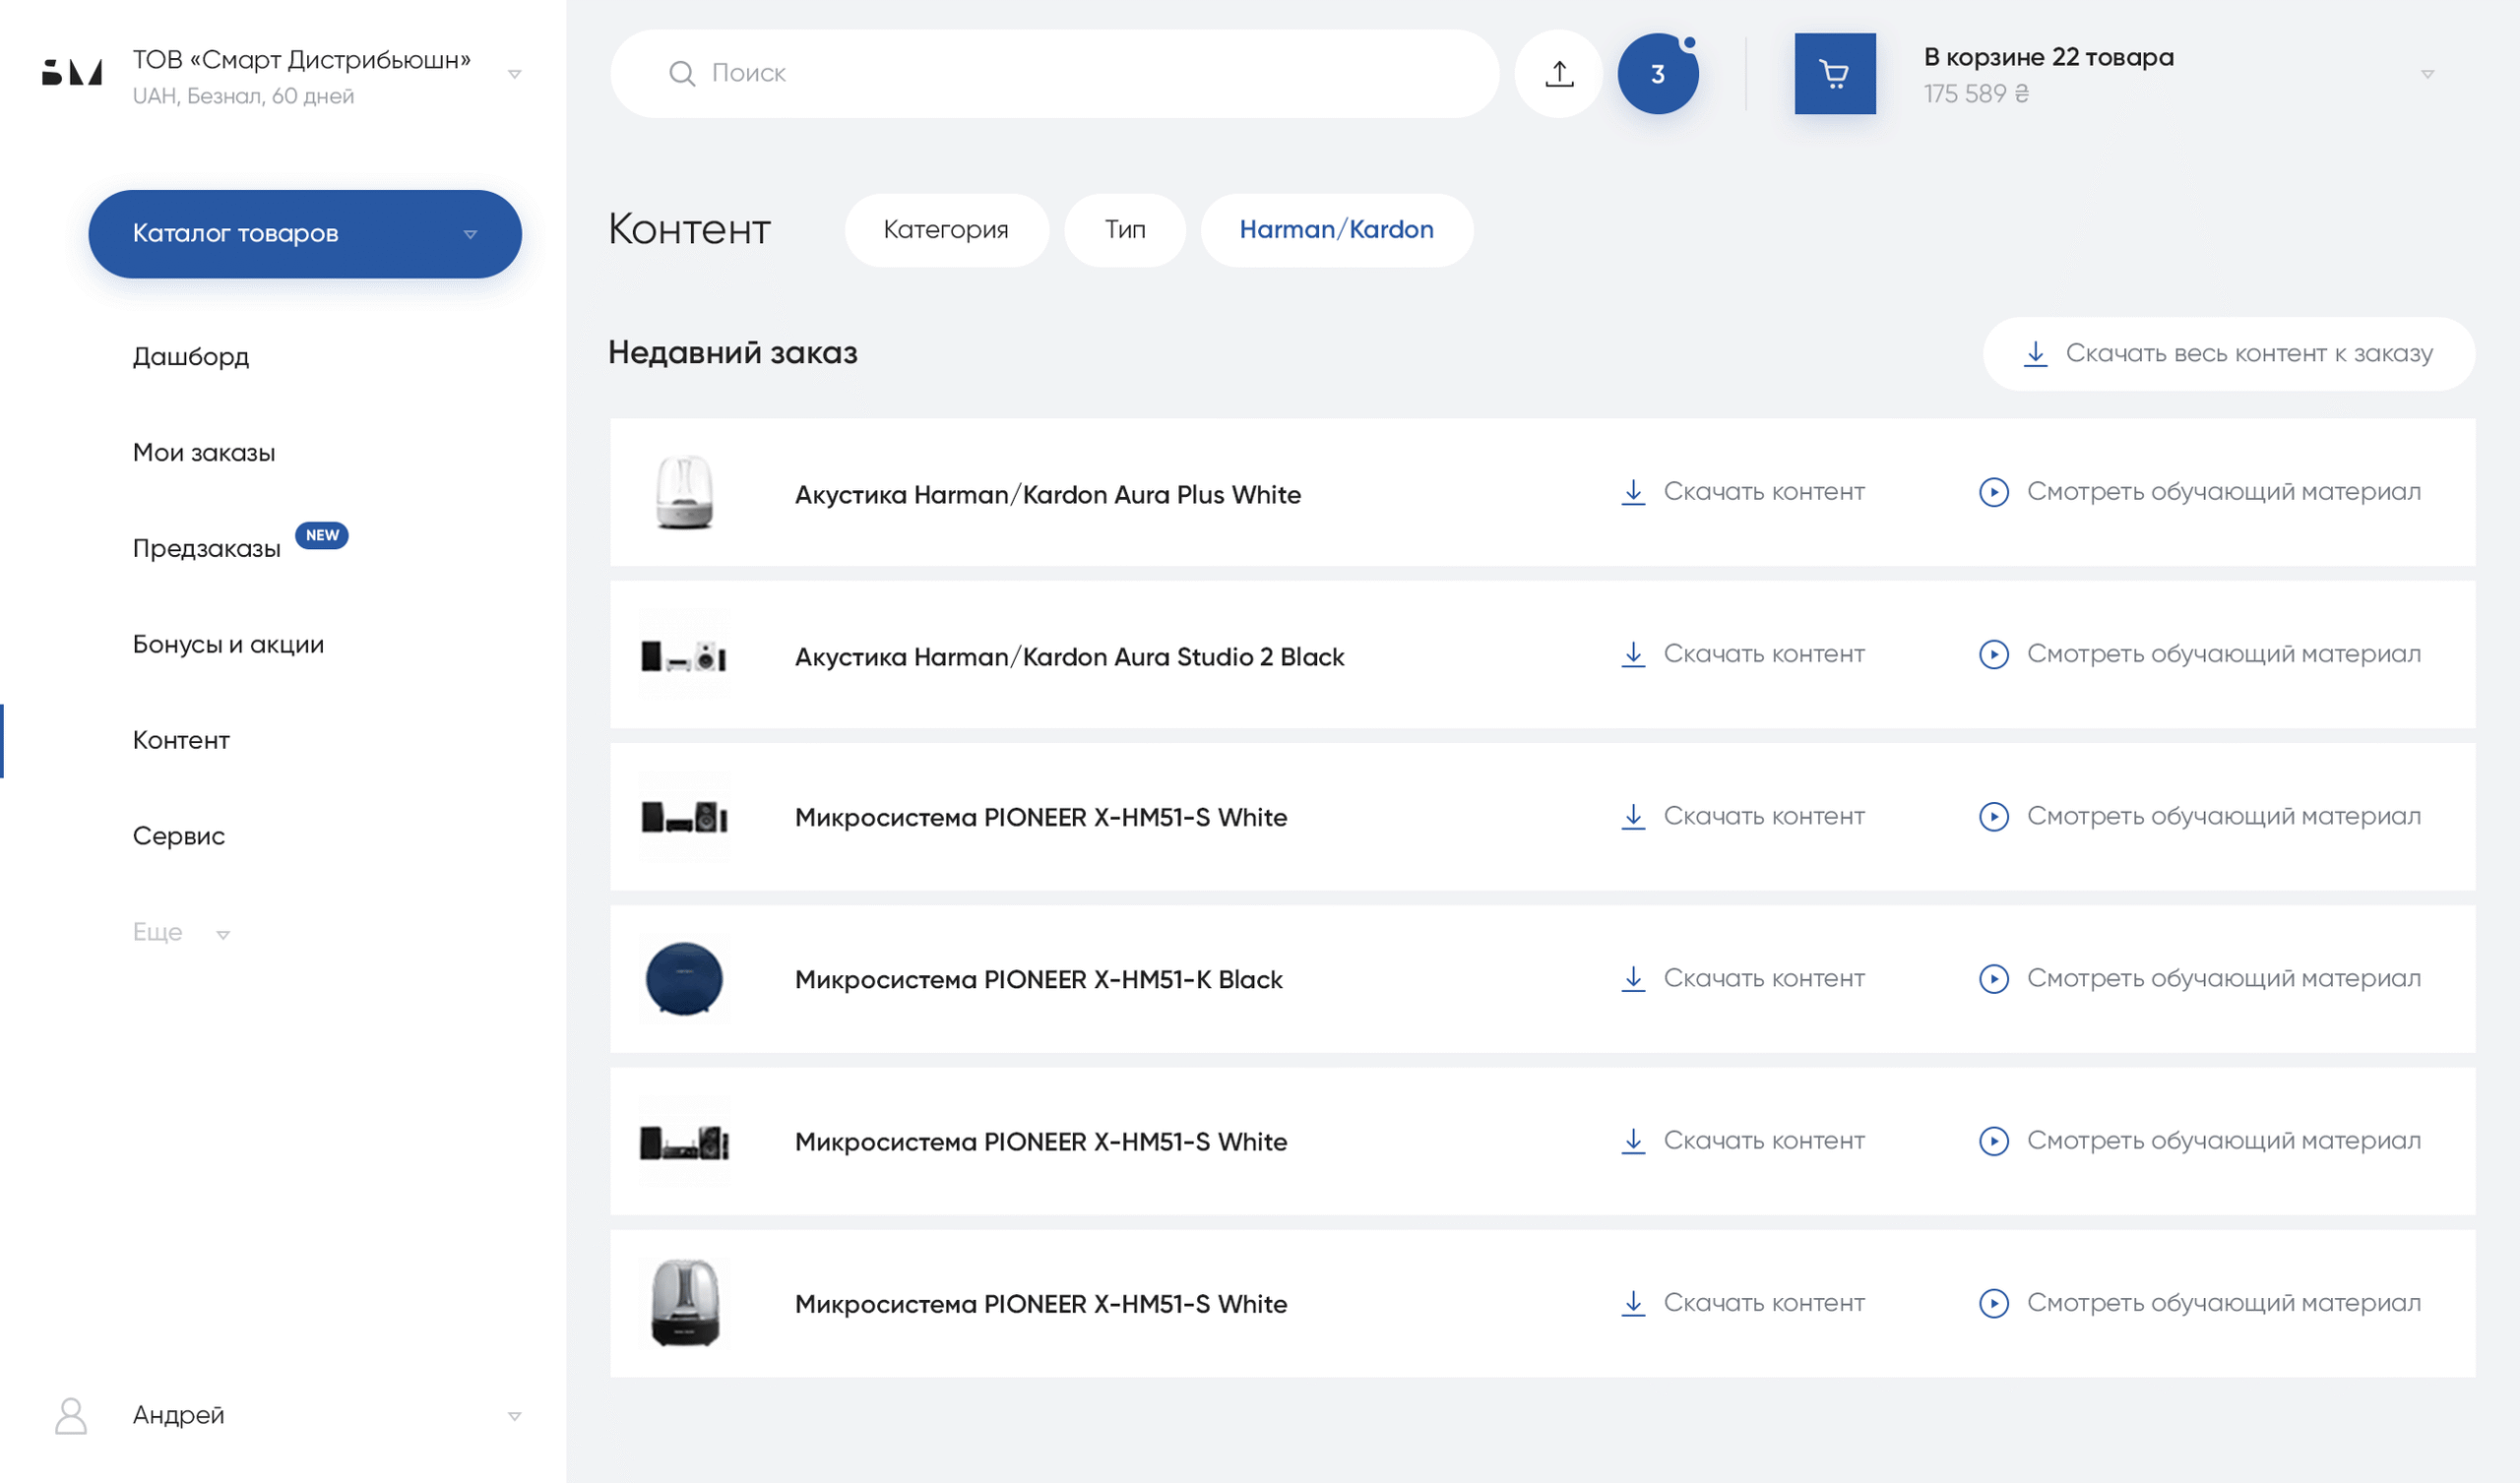Expand the Каталог товаров dropdown
Image resolution: width=2520 pixels, height=1483 pixels.
coord(470,234)
